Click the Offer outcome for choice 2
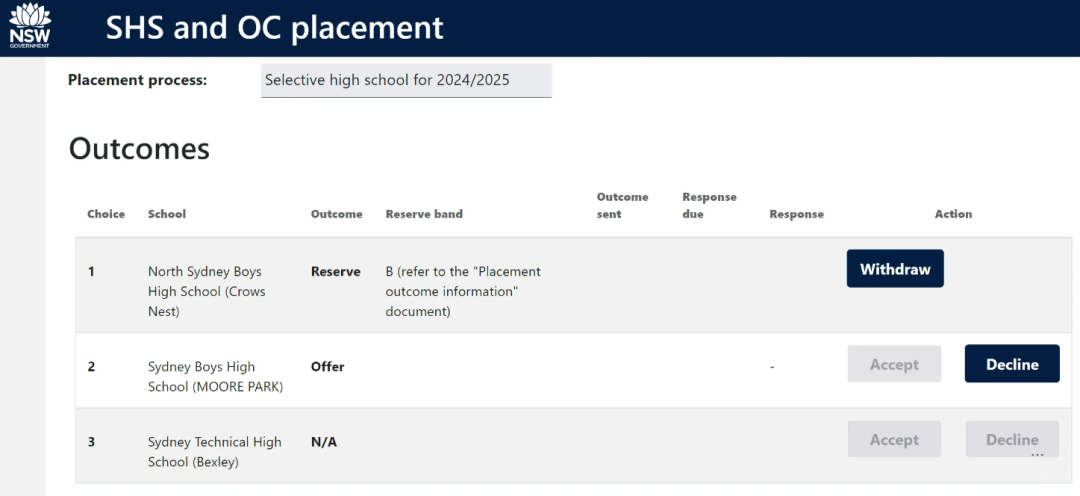This screenshot has height=496, width=1080. [x=327, y=367]
